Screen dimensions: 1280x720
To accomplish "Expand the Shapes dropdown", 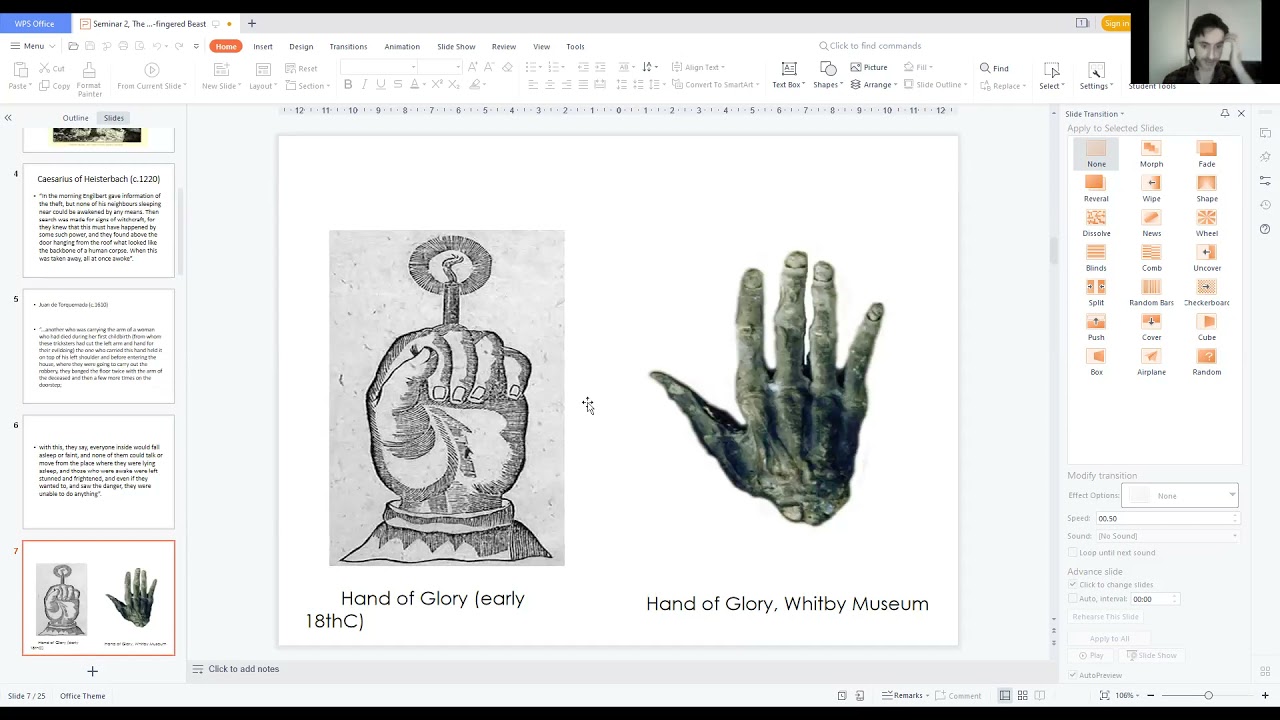I will 828,85.
